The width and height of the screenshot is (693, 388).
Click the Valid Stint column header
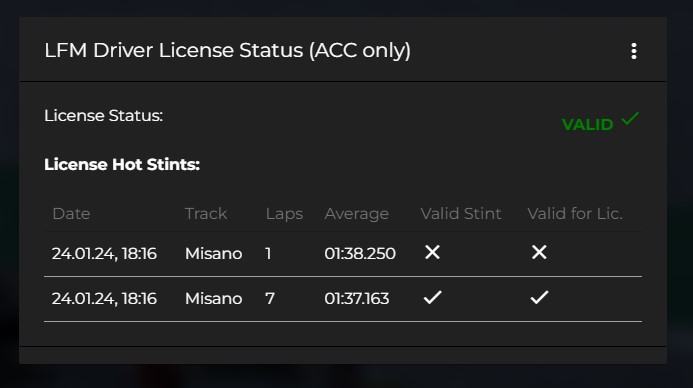click(461, 214)
